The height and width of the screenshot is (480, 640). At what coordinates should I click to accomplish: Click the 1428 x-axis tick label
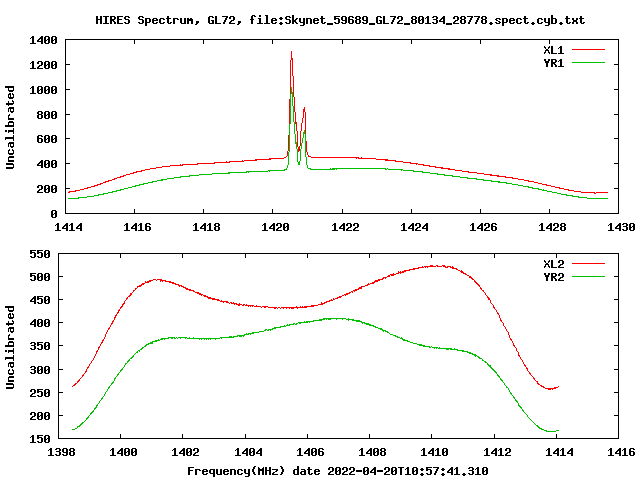click(552, 227)
